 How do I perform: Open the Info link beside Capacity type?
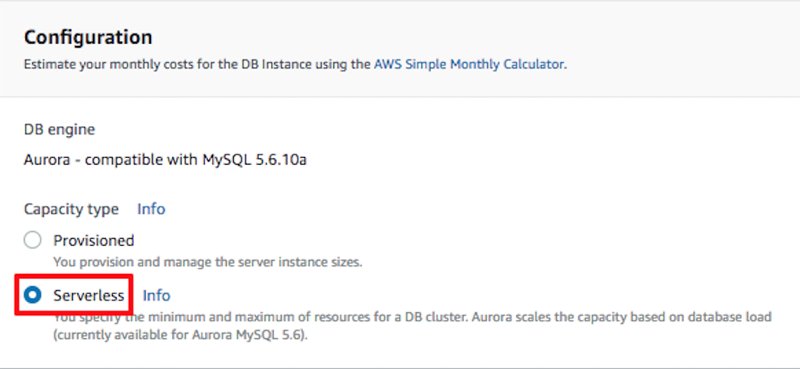pyautogui.click(x=151, y=209)
